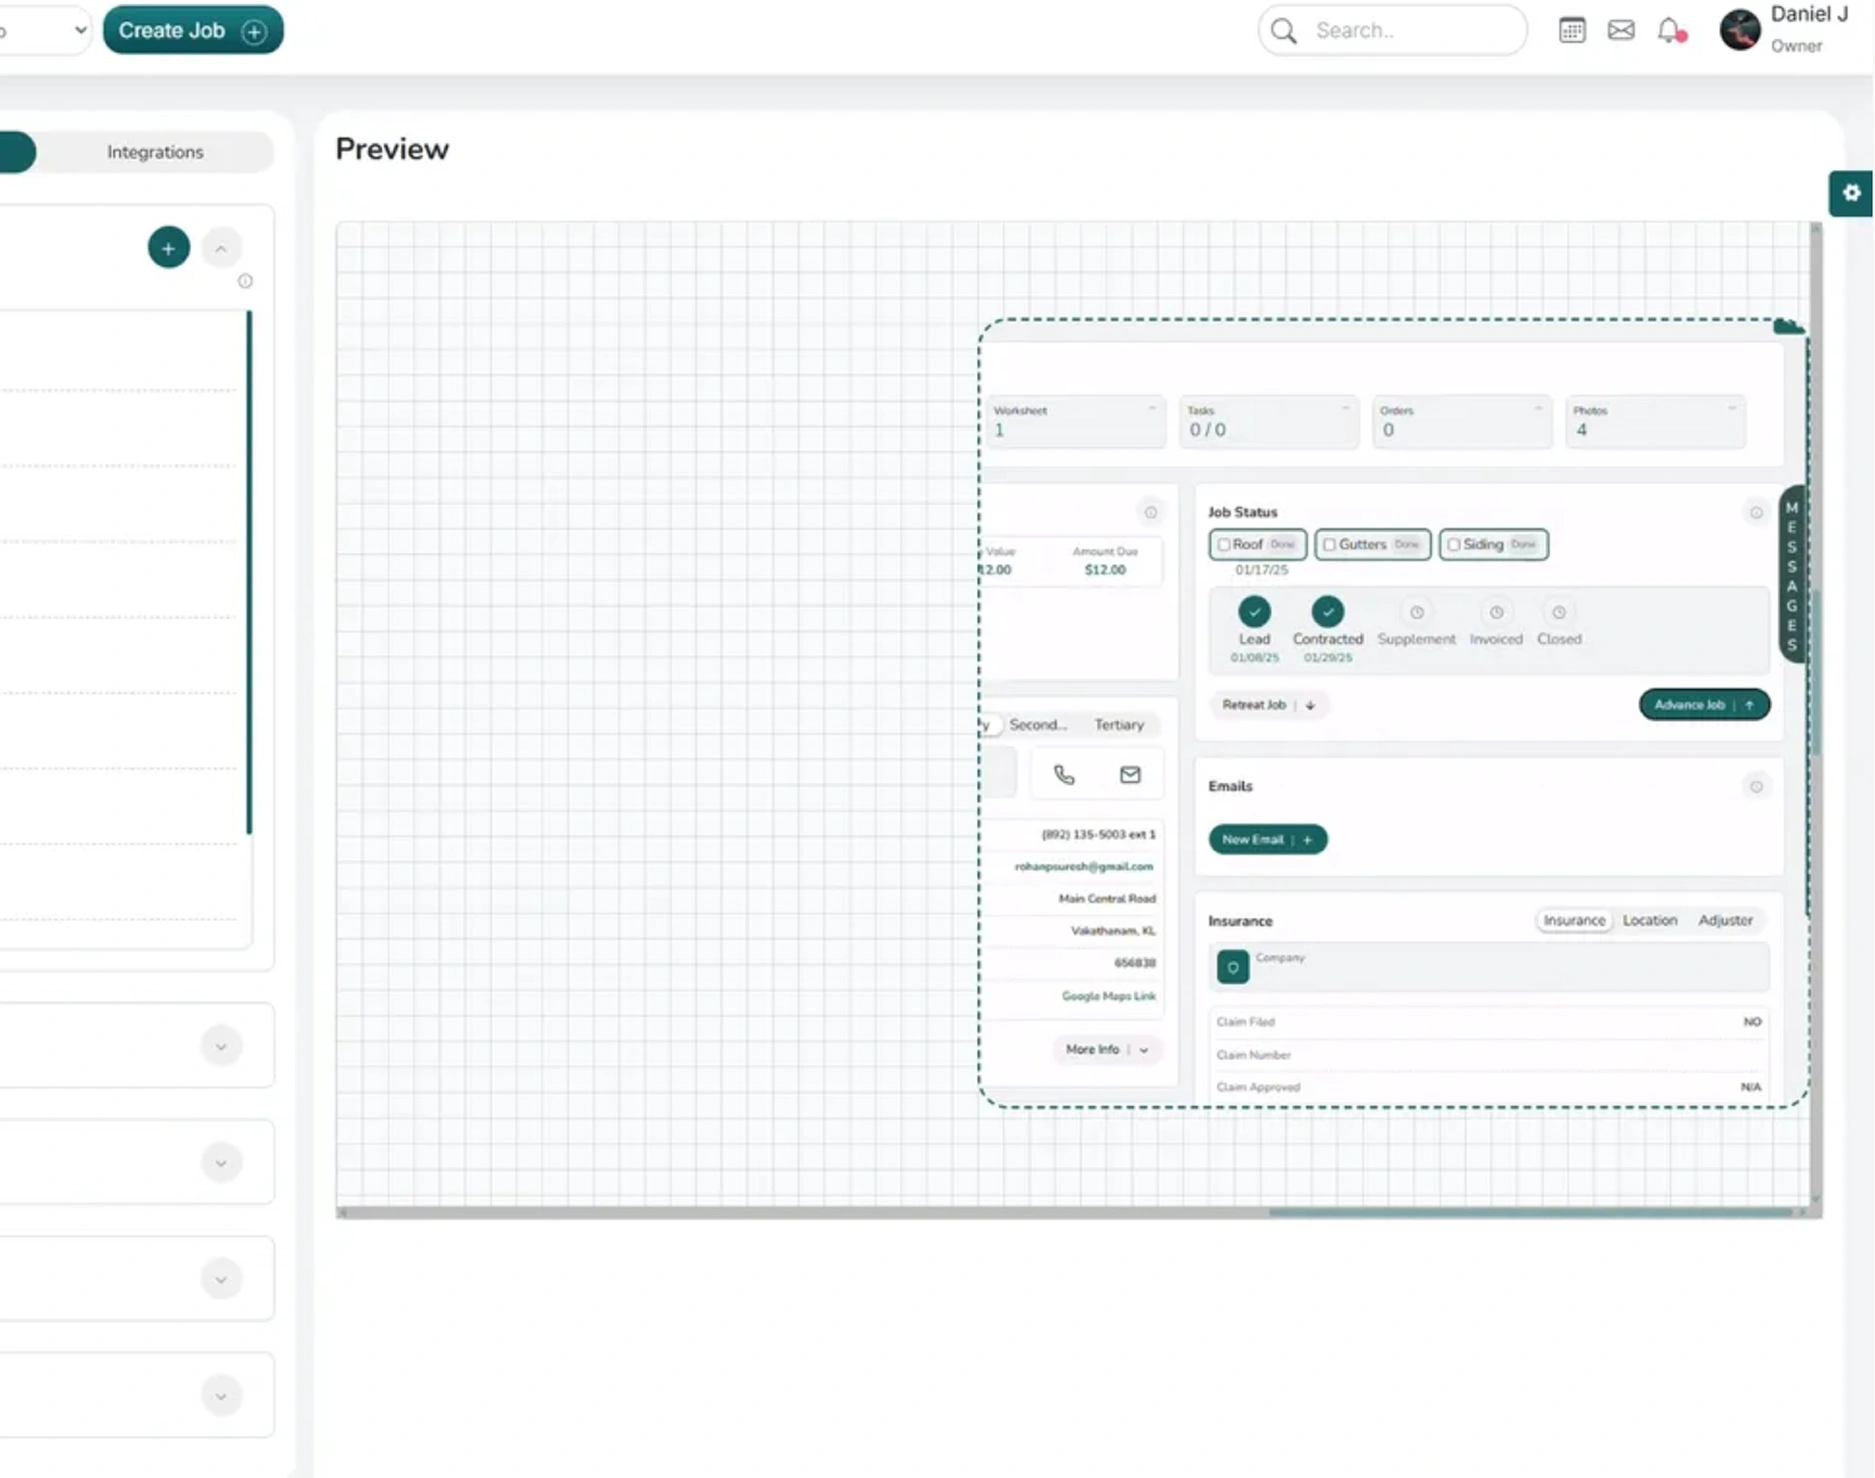Viewport: 1875px width, 1478px height.
Task: Click the Create Job button
Action: tap(193, 30)
